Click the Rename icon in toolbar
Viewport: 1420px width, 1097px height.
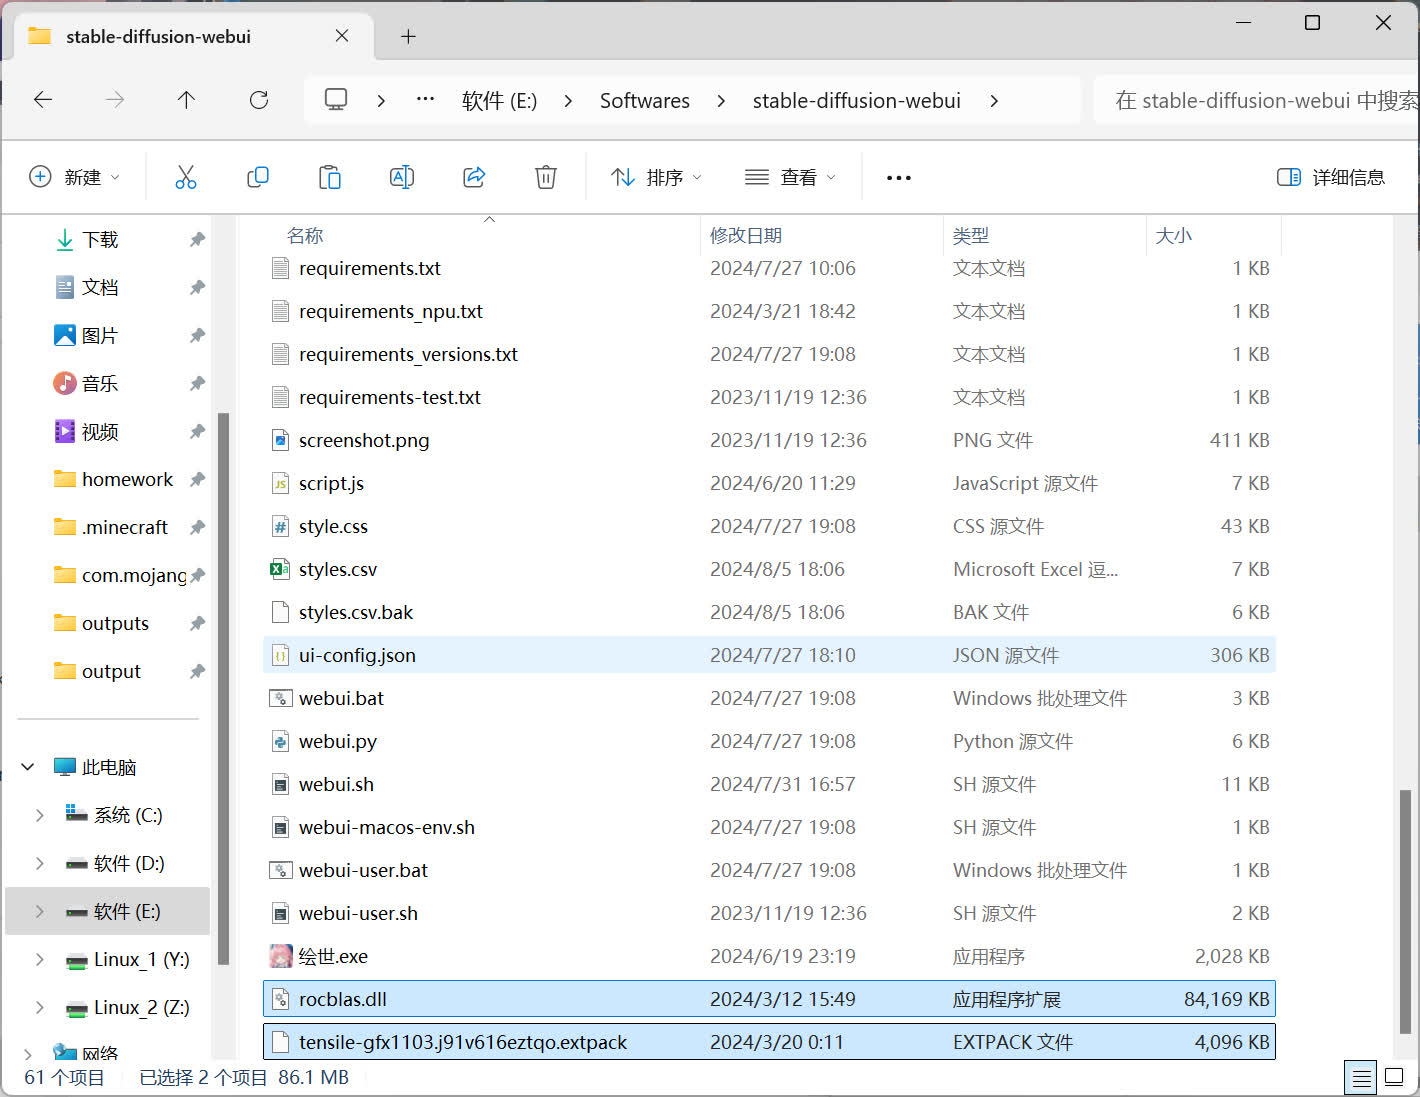402,177
